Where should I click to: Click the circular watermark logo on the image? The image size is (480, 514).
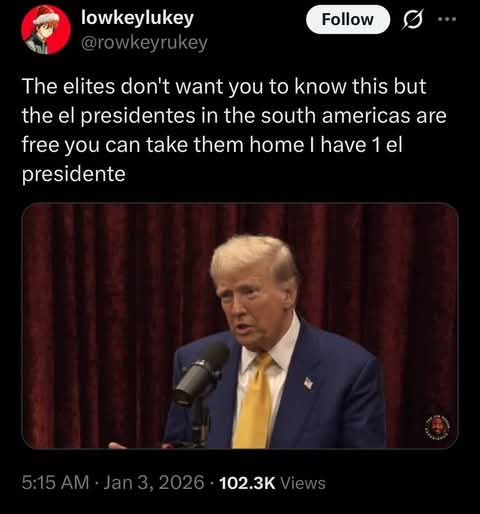437,426
